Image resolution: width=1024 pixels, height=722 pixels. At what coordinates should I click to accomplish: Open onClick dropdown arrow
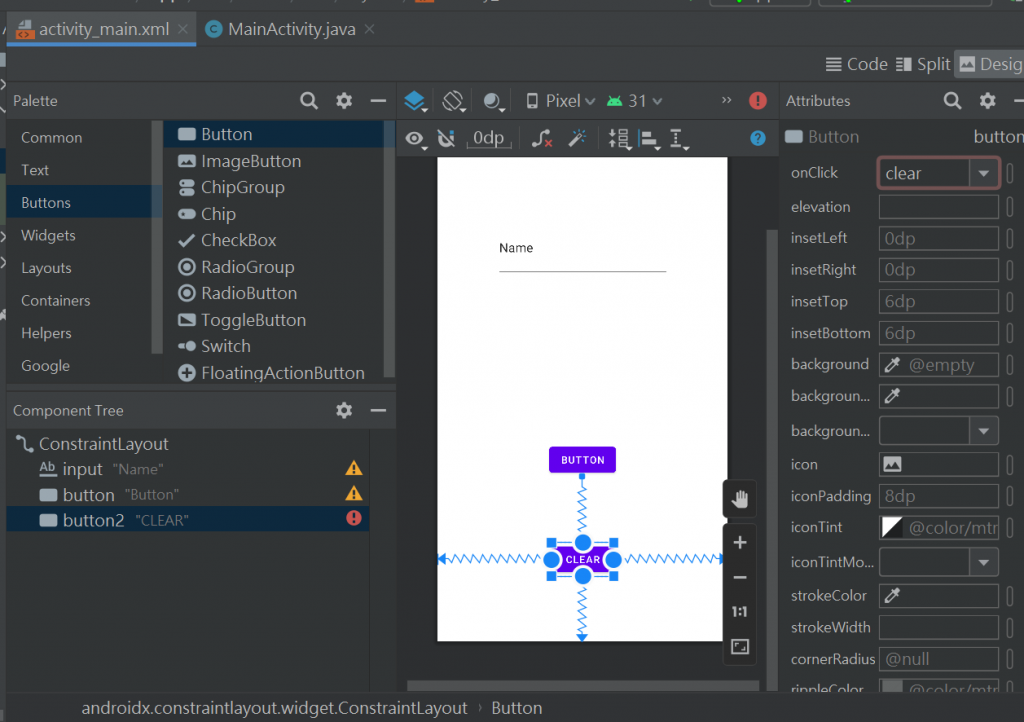(x=984, y=174)
